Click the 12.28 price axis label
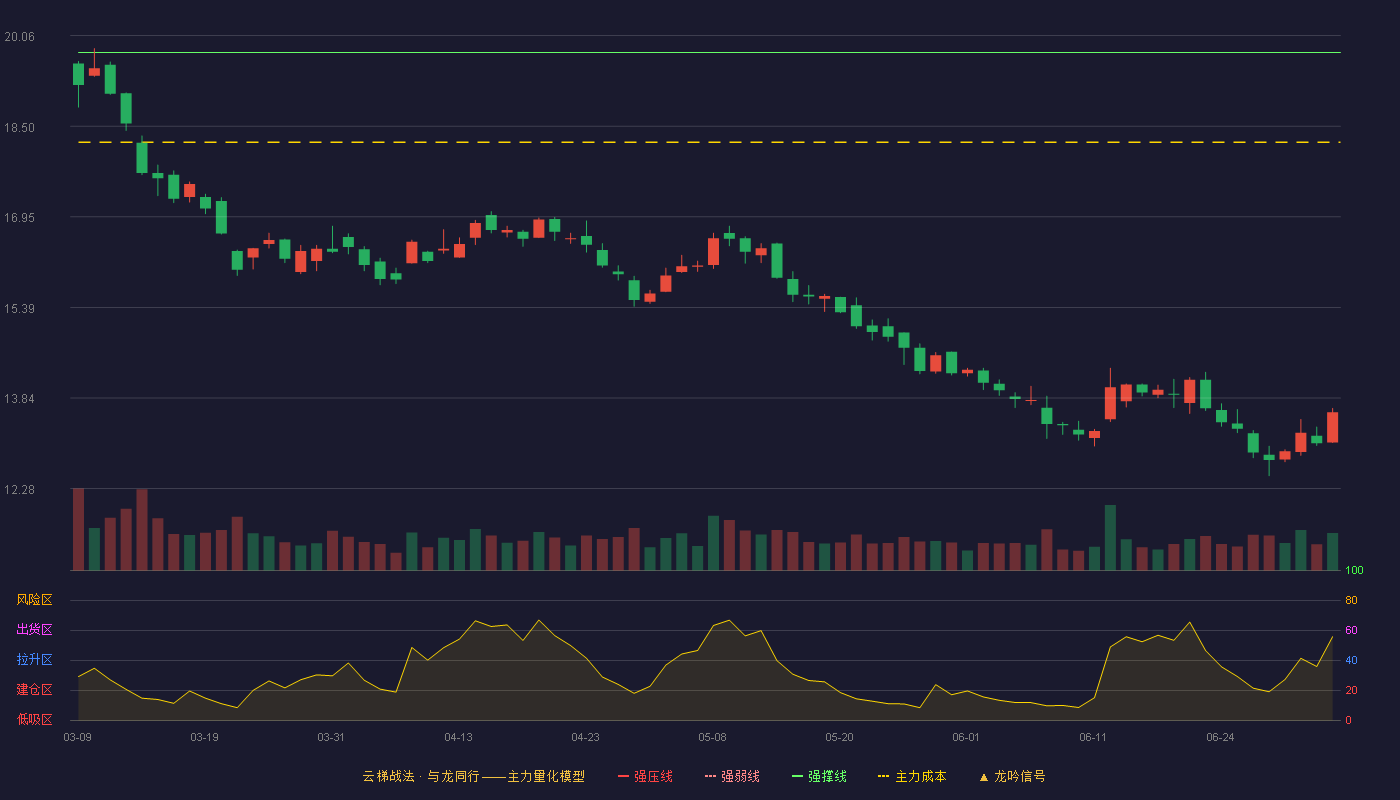 tap(19, 490)
